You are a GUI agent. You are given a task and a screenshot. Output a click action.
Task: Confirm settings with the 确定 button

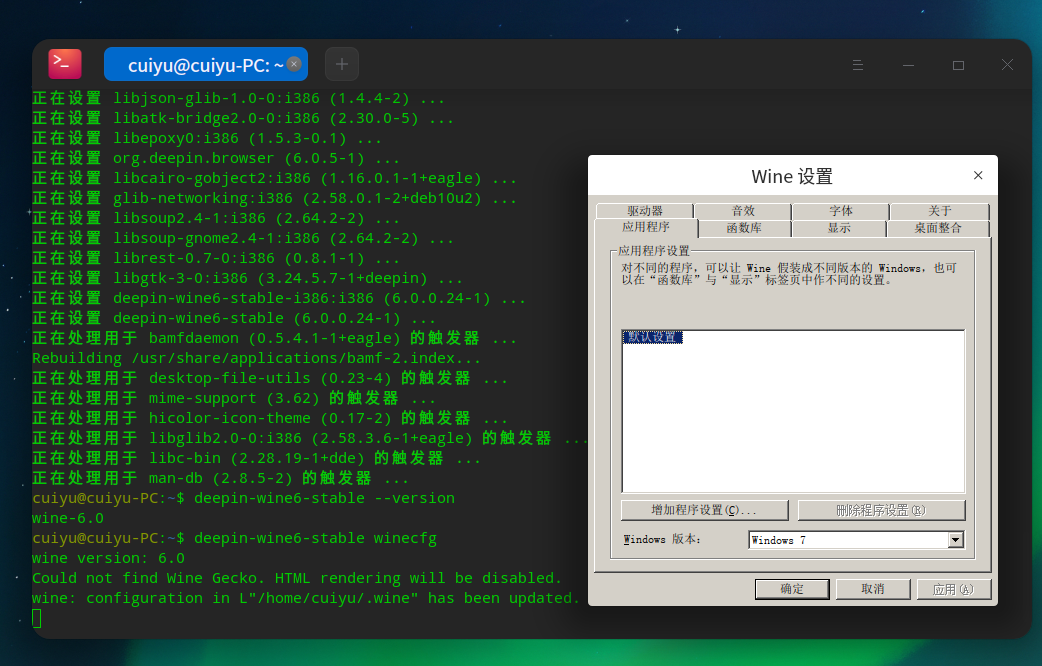[792, 589]
